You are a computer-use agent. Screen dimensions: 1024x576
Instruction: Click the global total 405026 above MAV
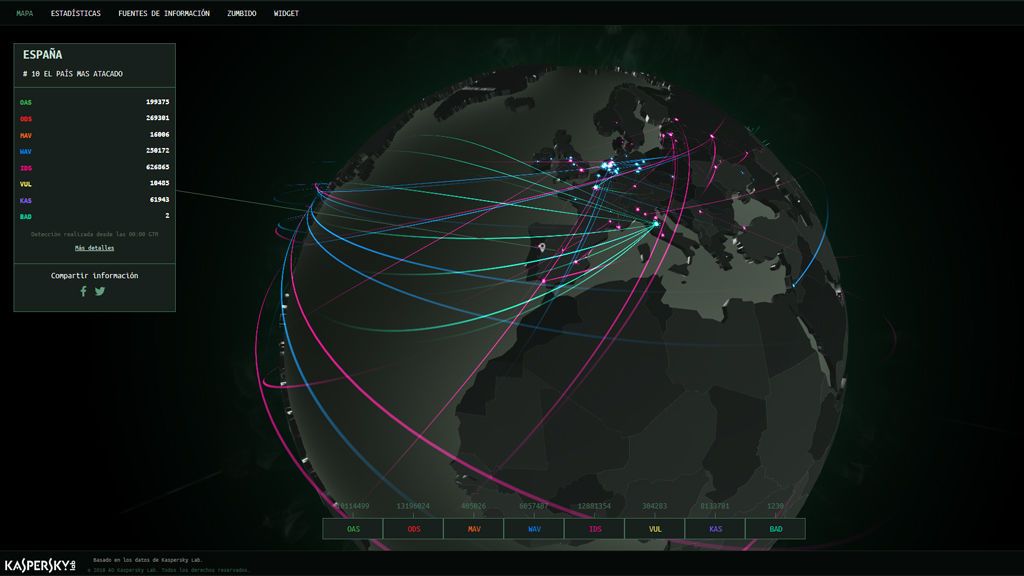coord(474,506)
